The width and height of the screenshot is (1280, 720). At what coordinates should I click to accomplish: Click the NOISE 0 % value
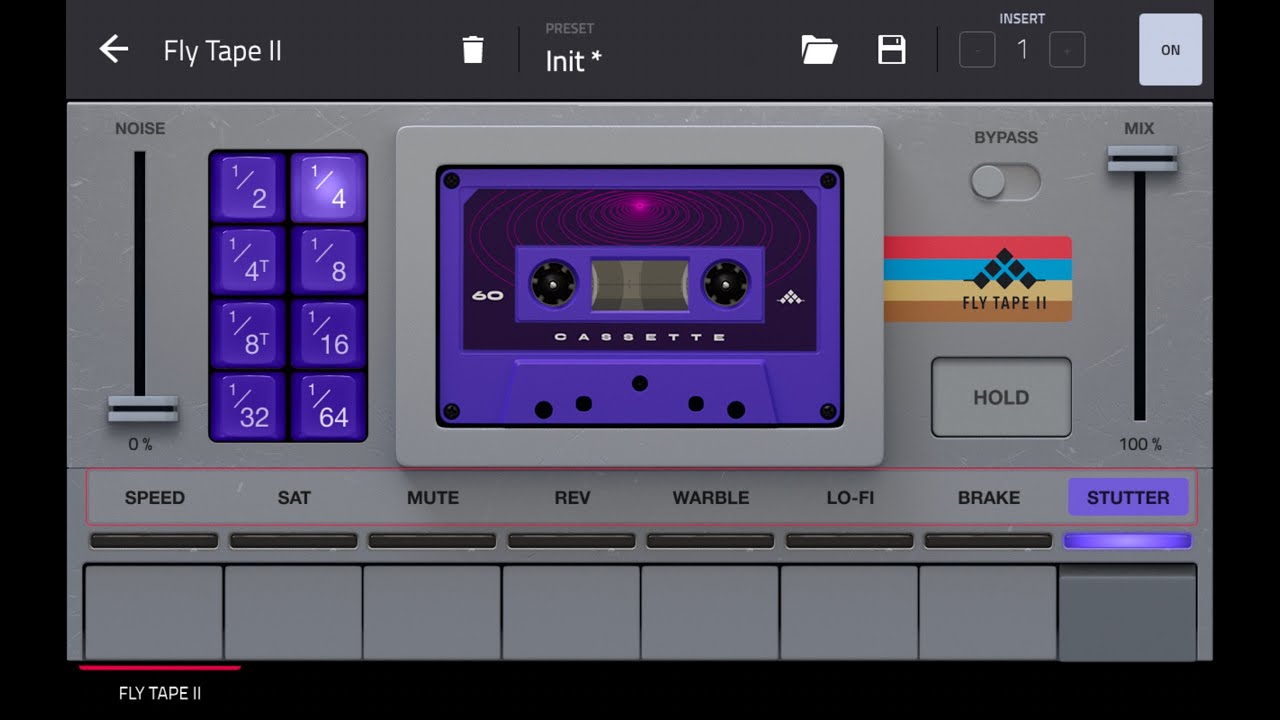click(x=141, y=444)
